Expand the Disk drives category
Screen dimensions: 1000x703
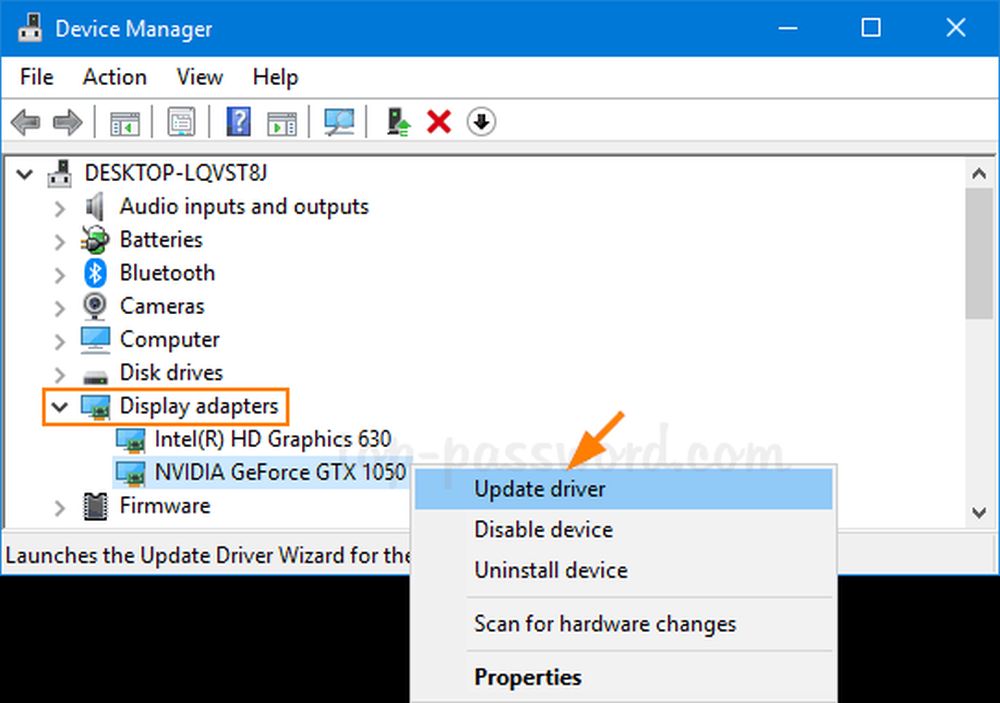59,374
